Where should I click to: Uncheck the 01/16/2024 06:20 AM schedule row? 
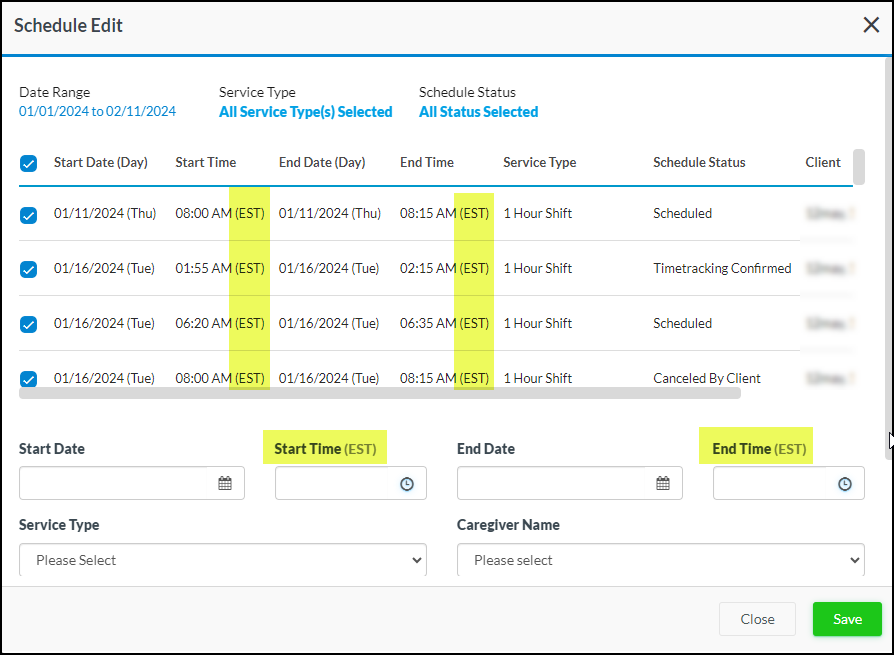point(29,324)
